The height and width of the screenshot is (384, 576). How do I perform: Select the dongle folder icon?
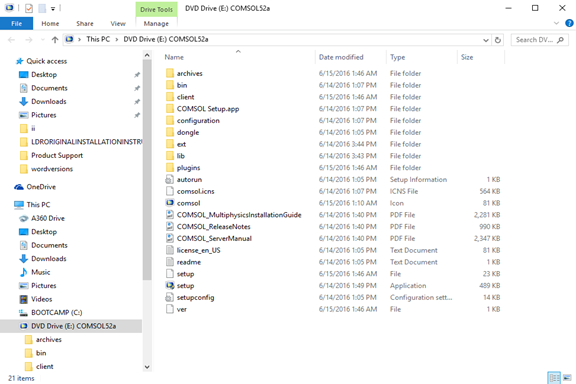(170, 132)
